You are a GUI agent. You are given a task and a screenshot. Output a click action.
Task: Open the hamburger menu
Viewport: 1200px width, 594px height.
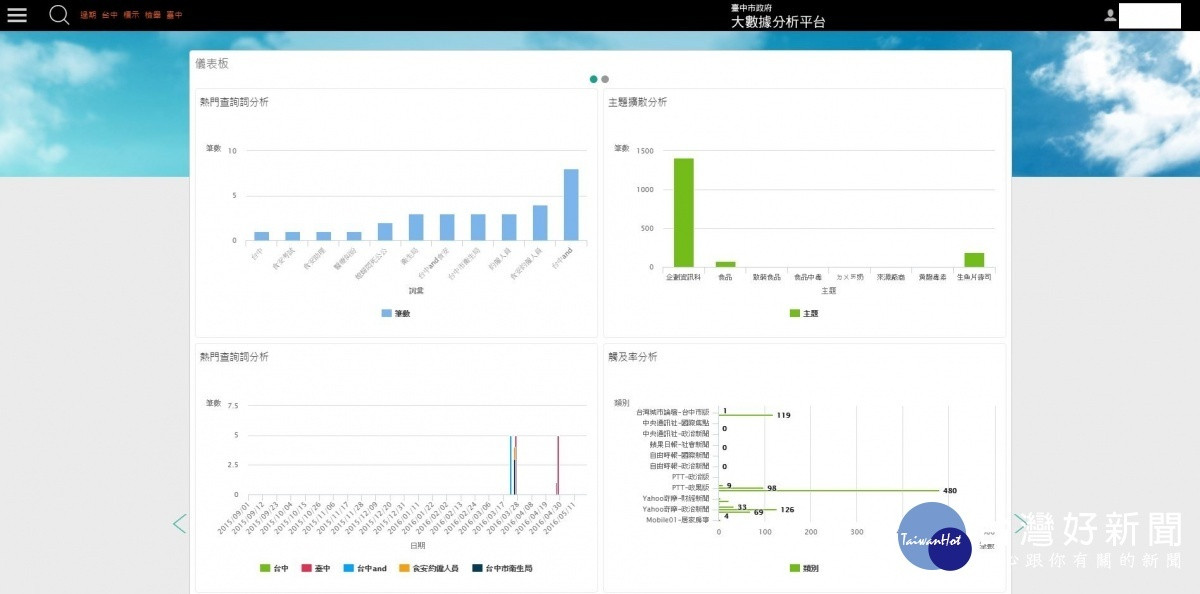(x=17, y=15)
